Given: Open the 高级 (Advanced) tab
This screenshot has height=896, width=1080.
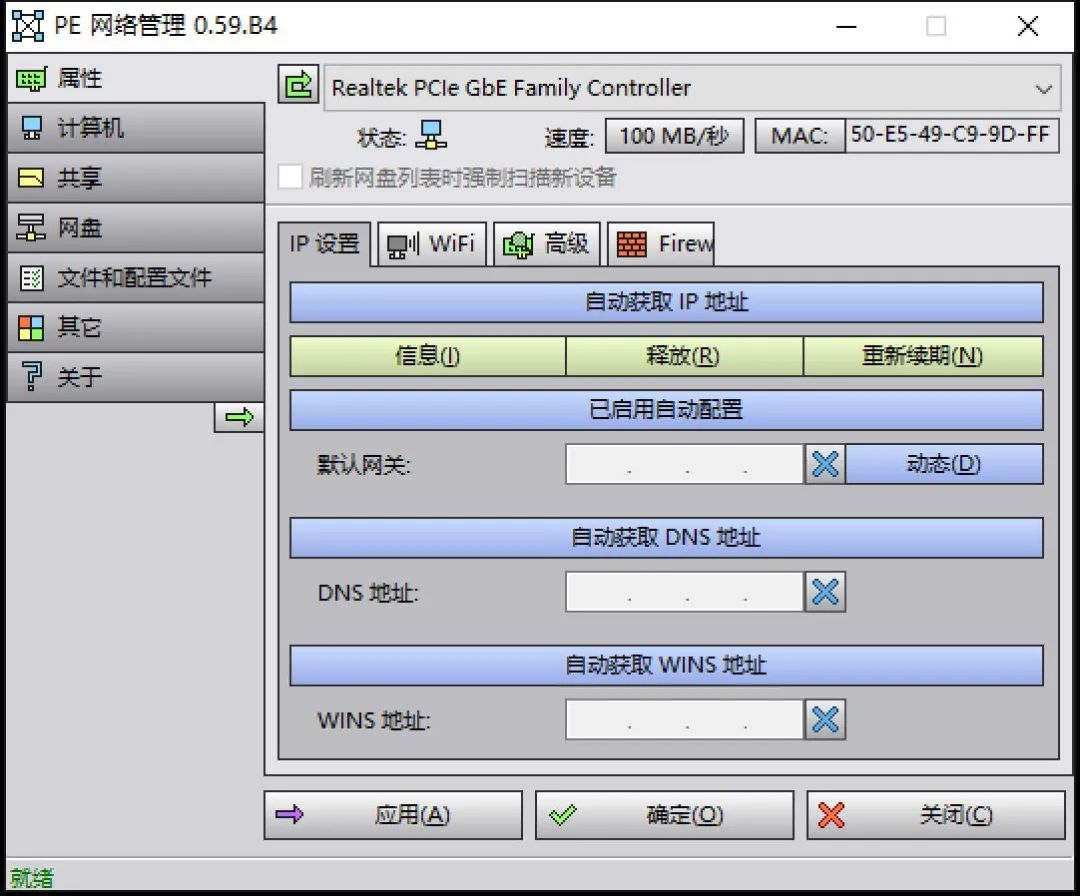Looking at the screenshot, I should tap(546, 243).
